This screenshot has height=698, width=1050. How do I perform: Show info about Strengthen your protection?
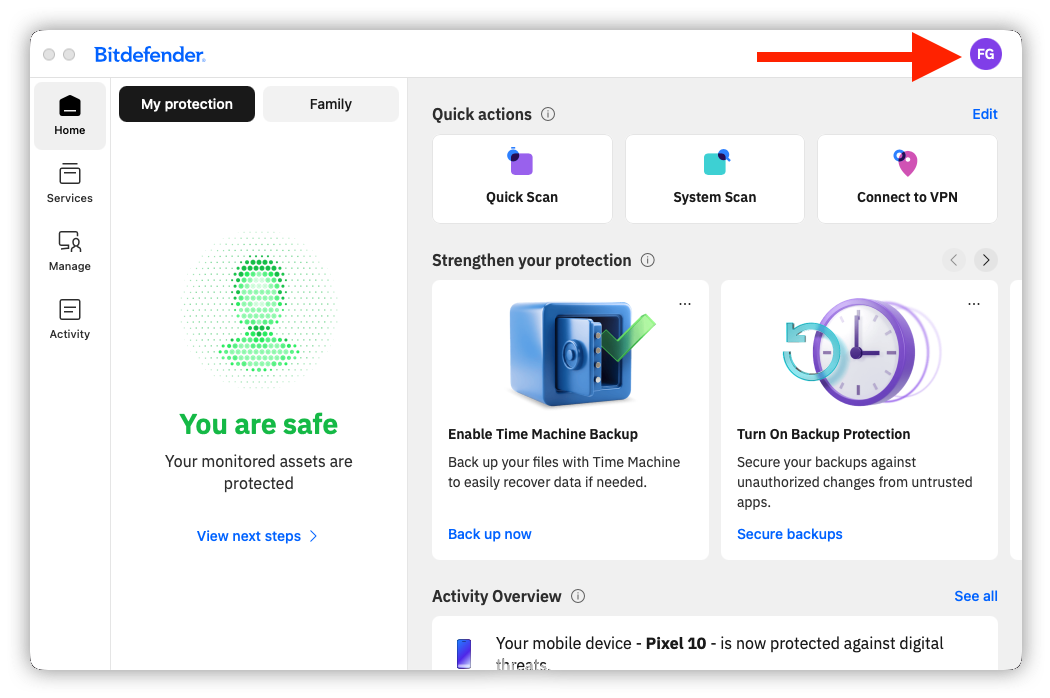(648, 260)
